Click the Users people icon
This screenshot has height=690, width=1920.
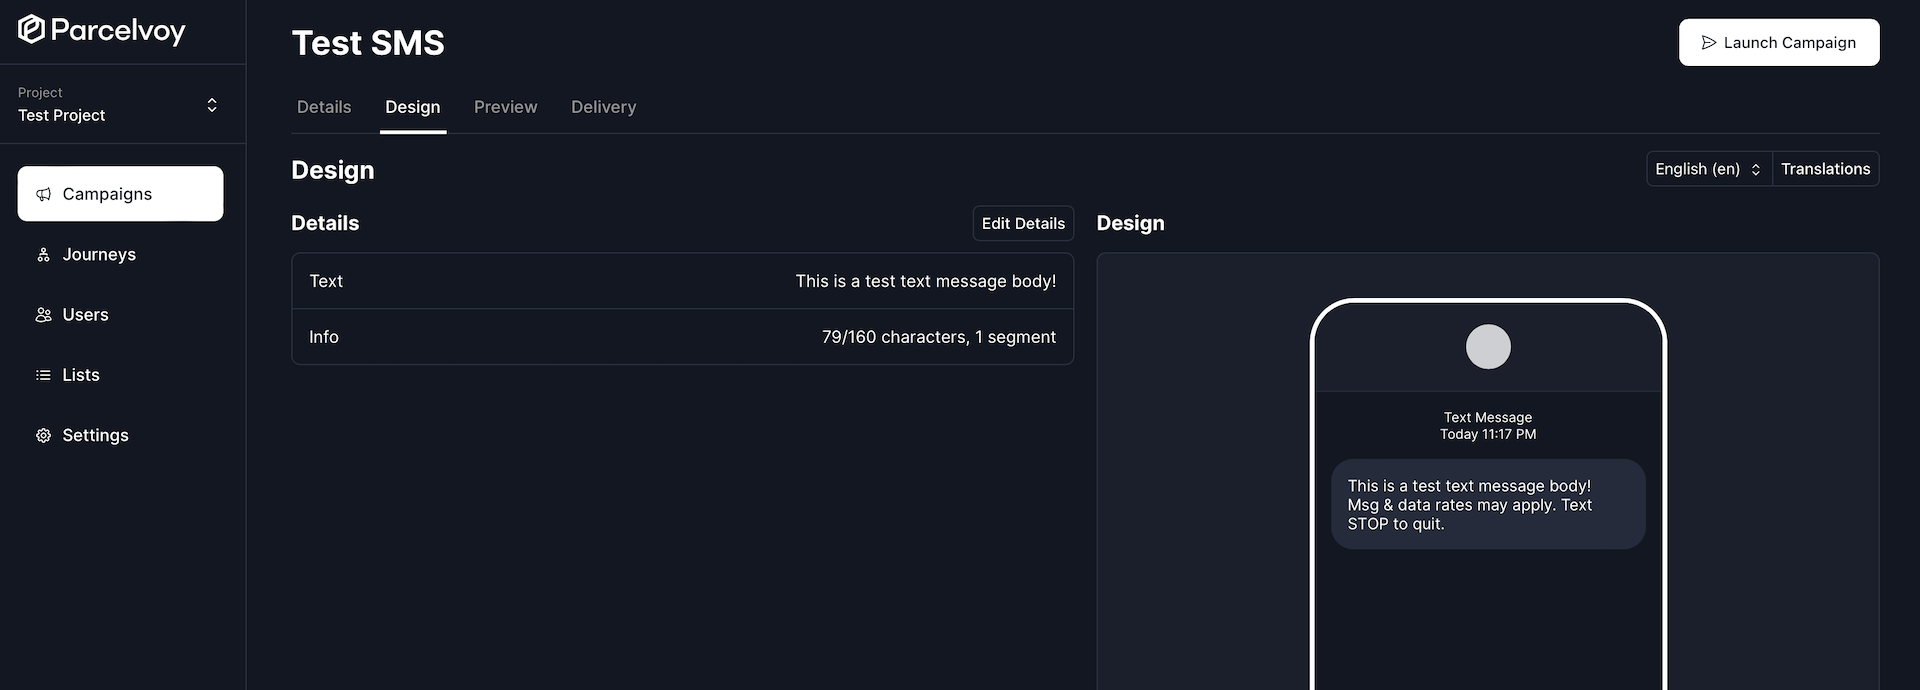(43, 315)
